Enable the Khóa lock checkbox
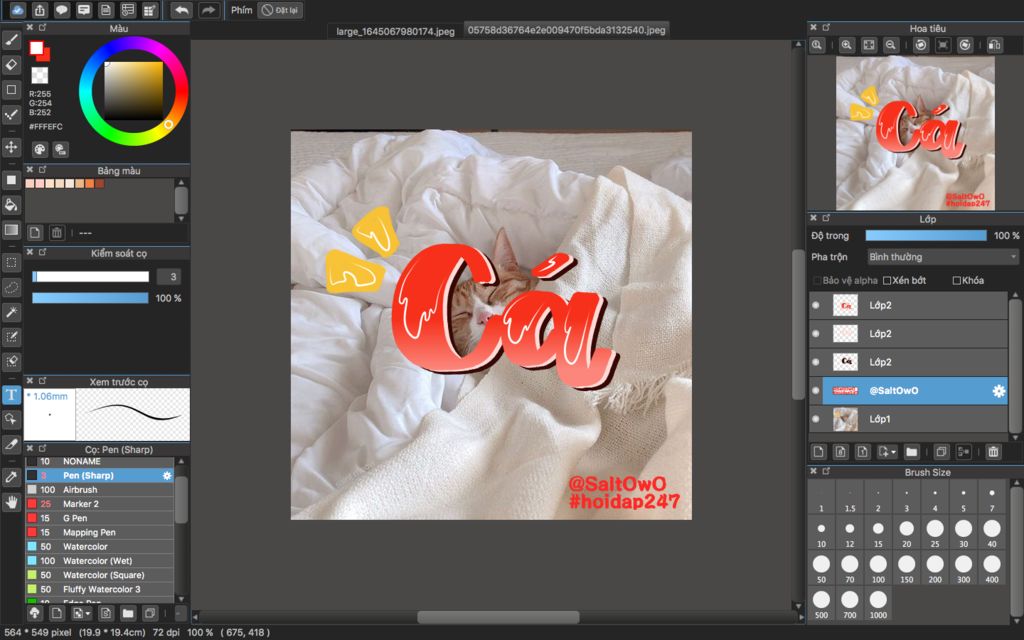The image size is (1024, 640). pyautogui.click(x=957, y=280)
